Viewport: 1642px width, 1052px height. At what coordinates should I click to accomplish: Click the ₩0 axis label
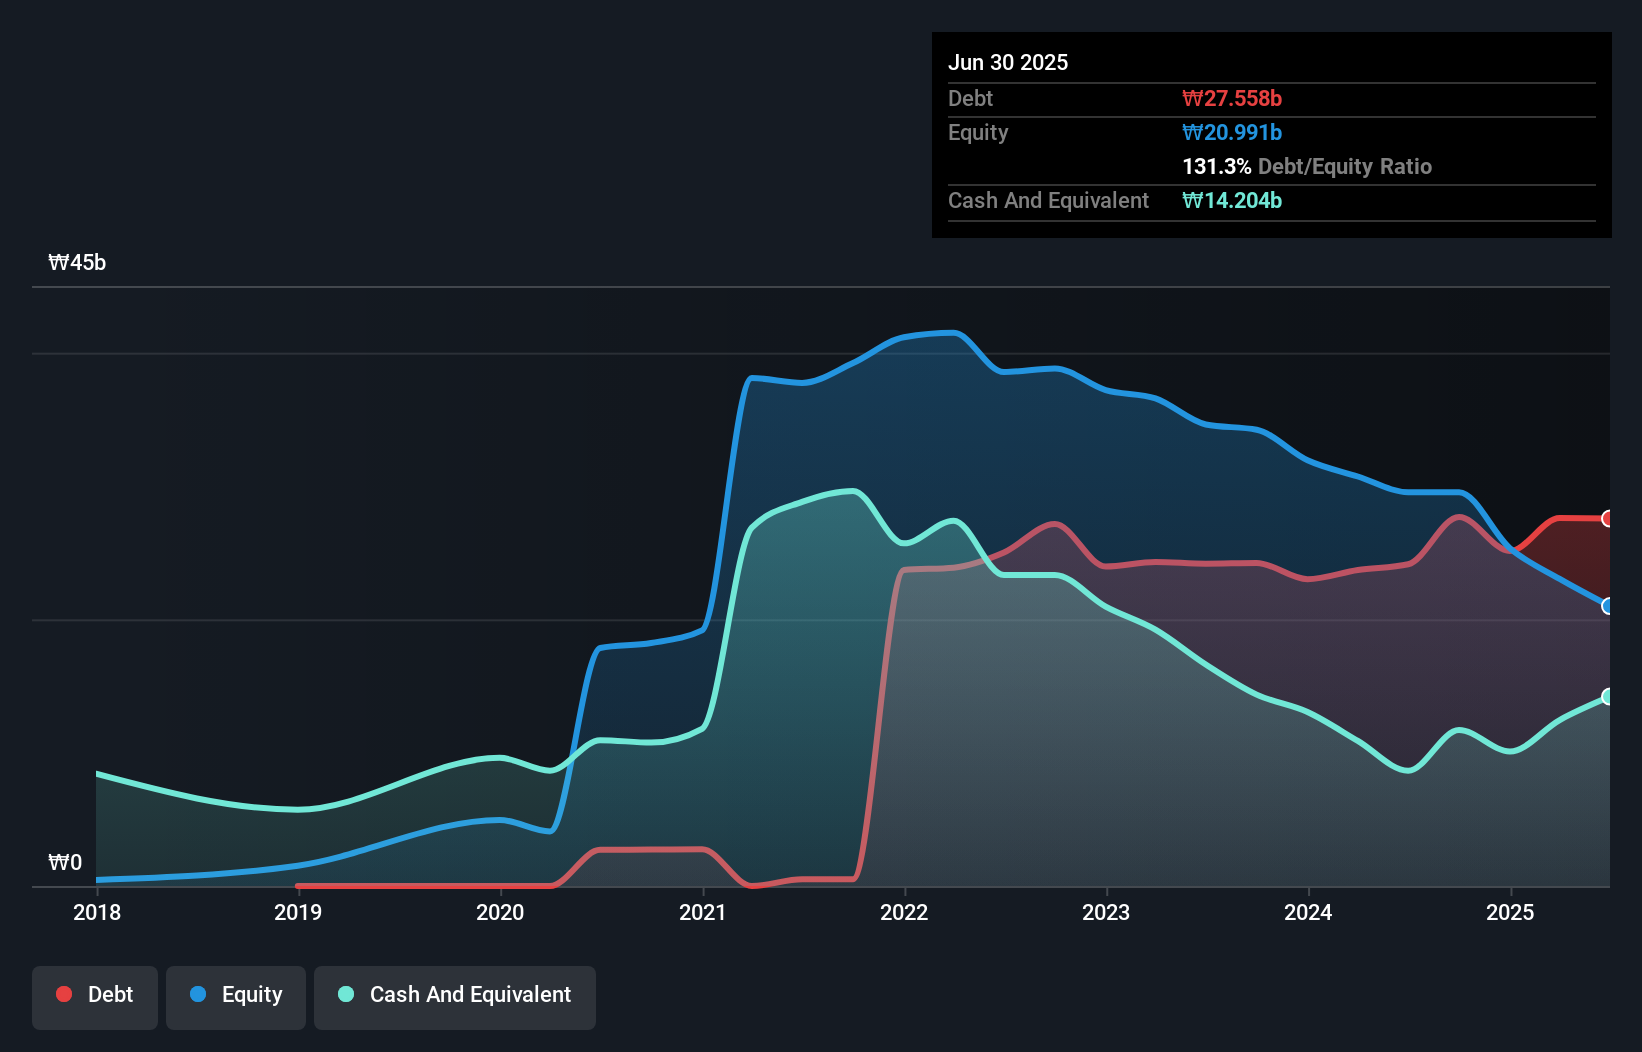64,862
